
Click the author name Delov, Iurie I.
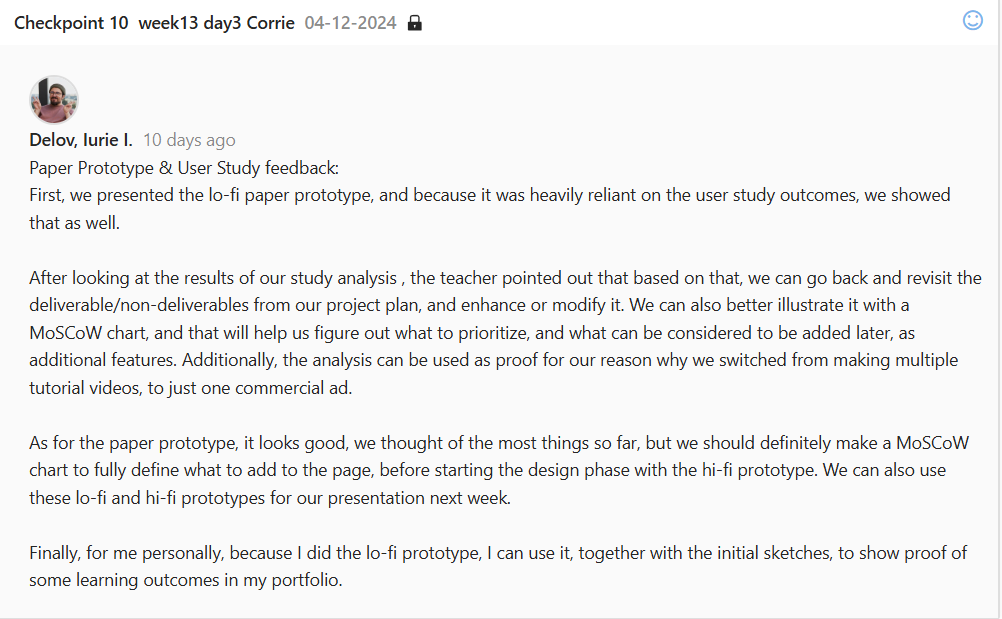point(81,140)
